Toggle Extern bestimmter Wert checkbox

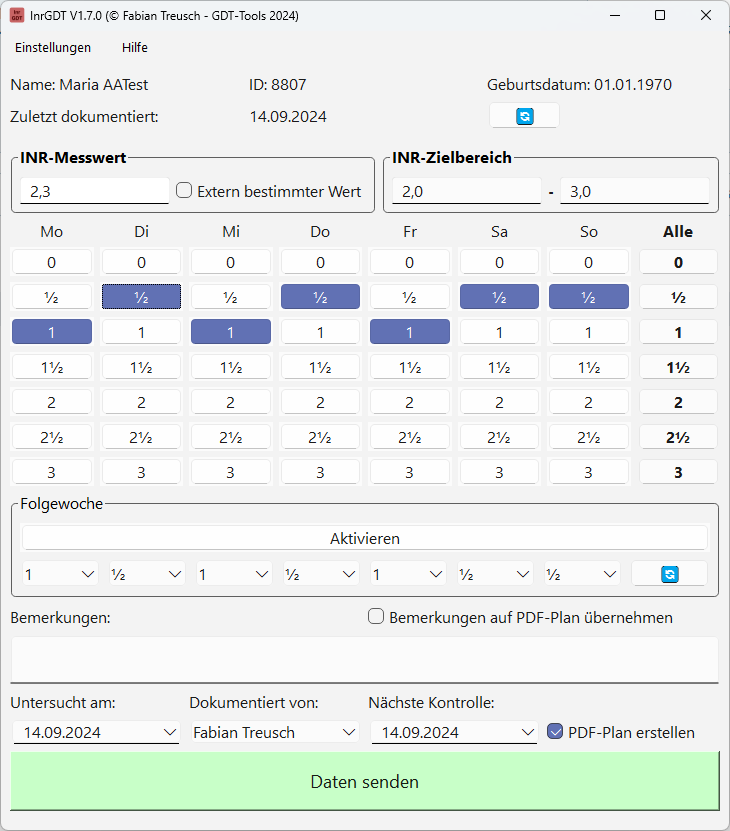coord(184,191)
